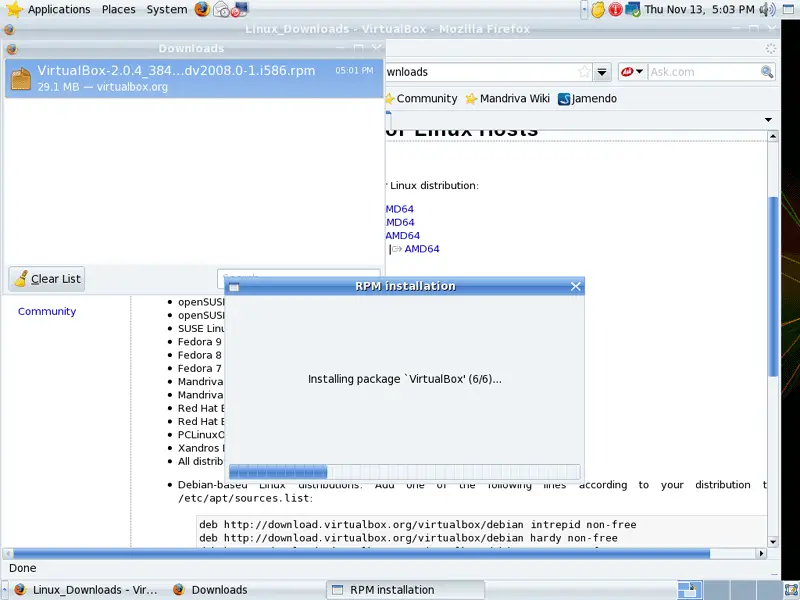Launch Firefox from the top panel
Image resolution: width=800 pixels, height=600 pixels.
(202, 9)
